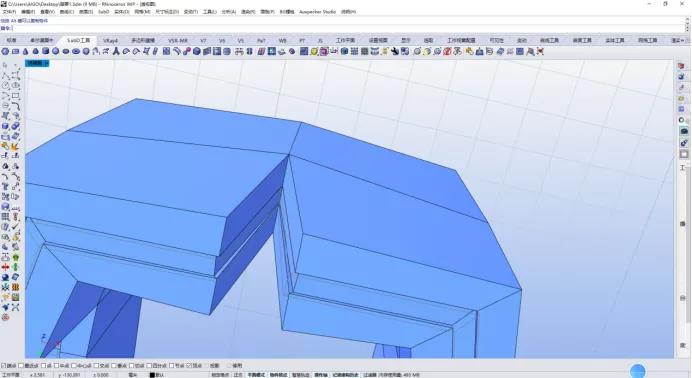This screenshot has height=378, width=692.
Task: Enable the 中点 (Mid) osnap checkbox
Action: pos(56,366)
